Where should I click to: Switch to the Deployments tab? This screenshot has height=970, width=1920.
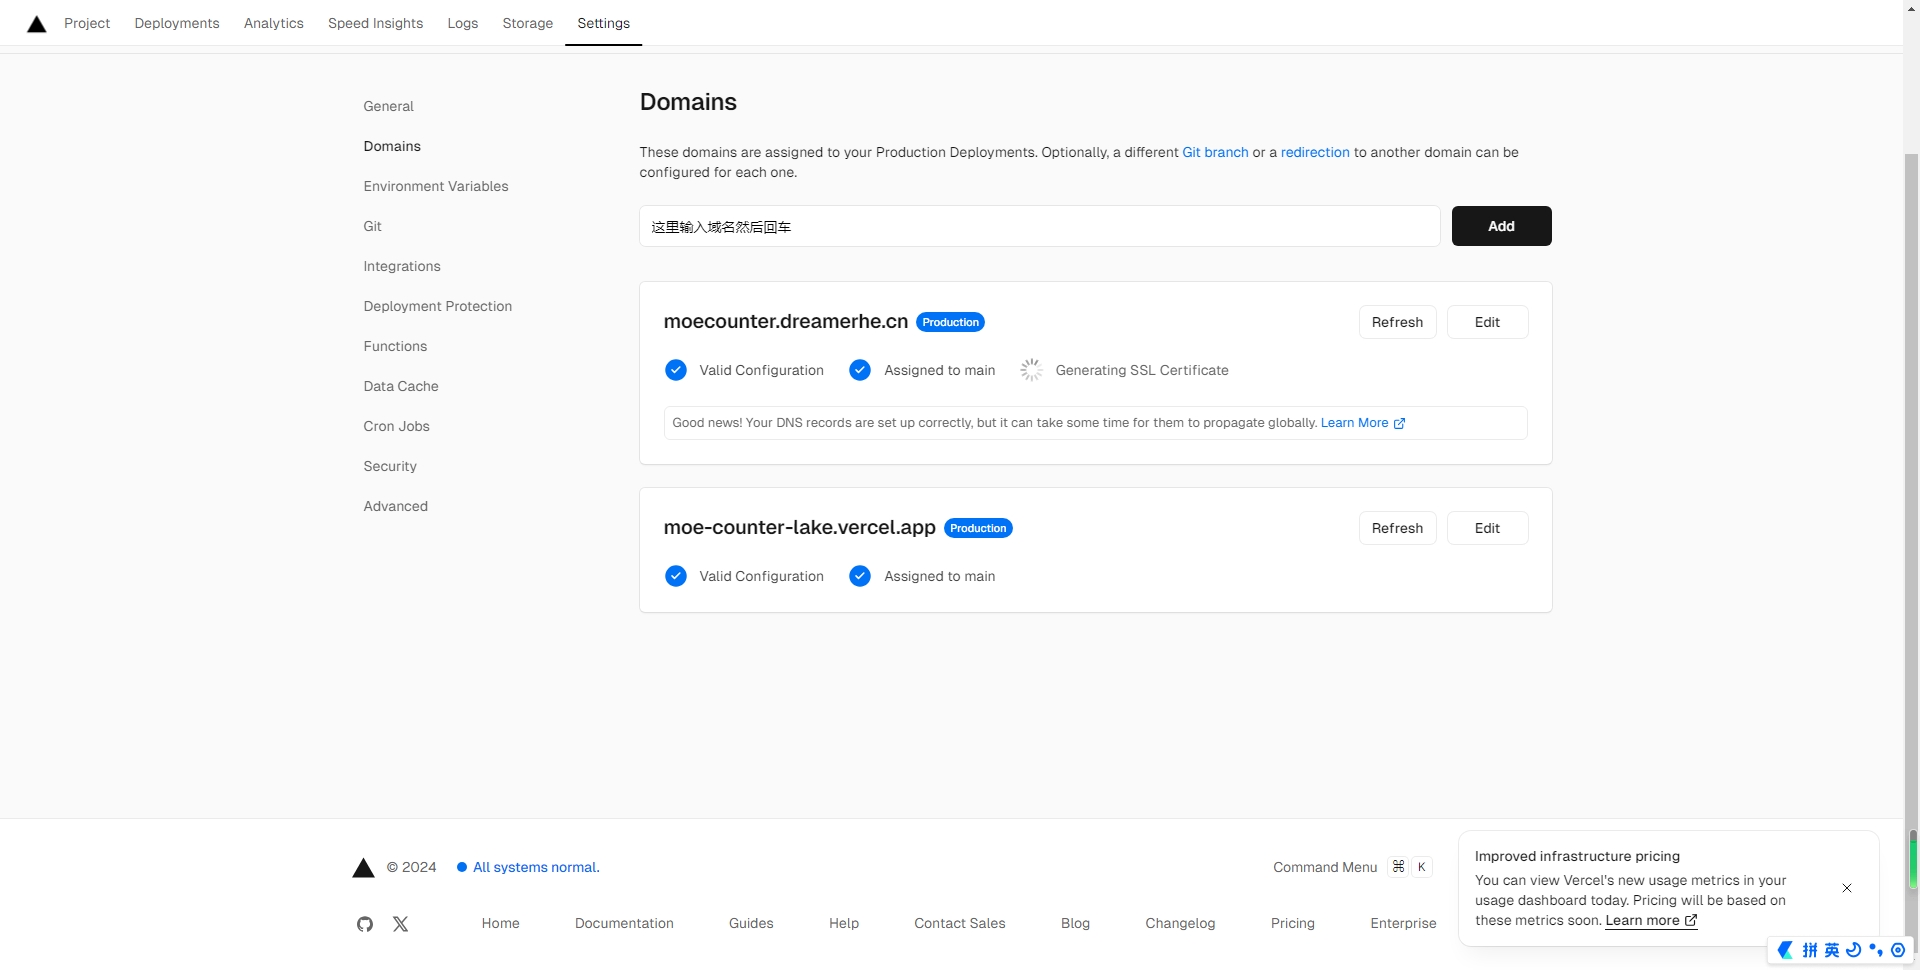pyautogui.click(x=177, y=23)
